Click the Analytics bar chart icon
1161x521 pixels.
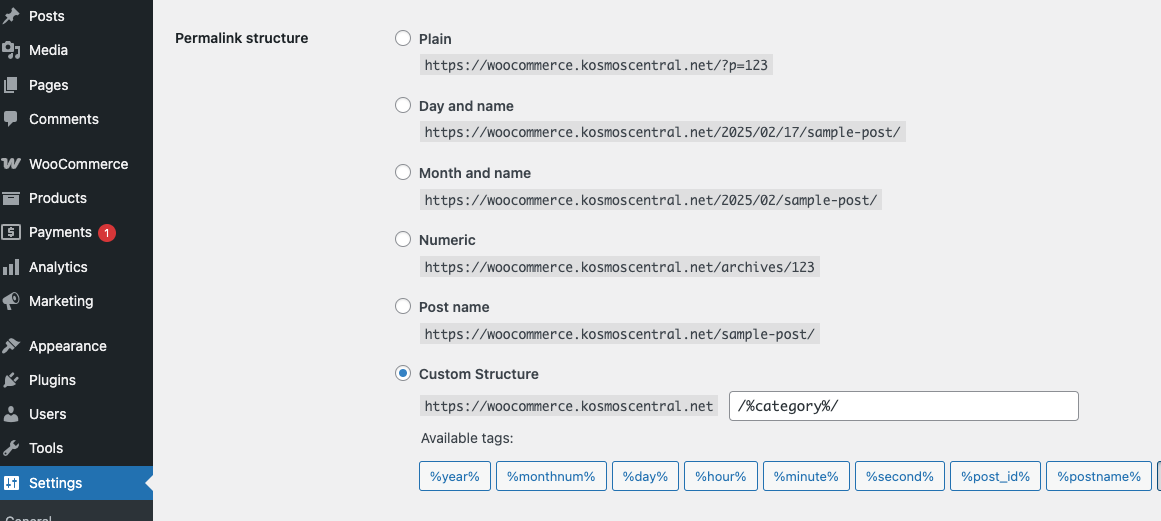11,267
